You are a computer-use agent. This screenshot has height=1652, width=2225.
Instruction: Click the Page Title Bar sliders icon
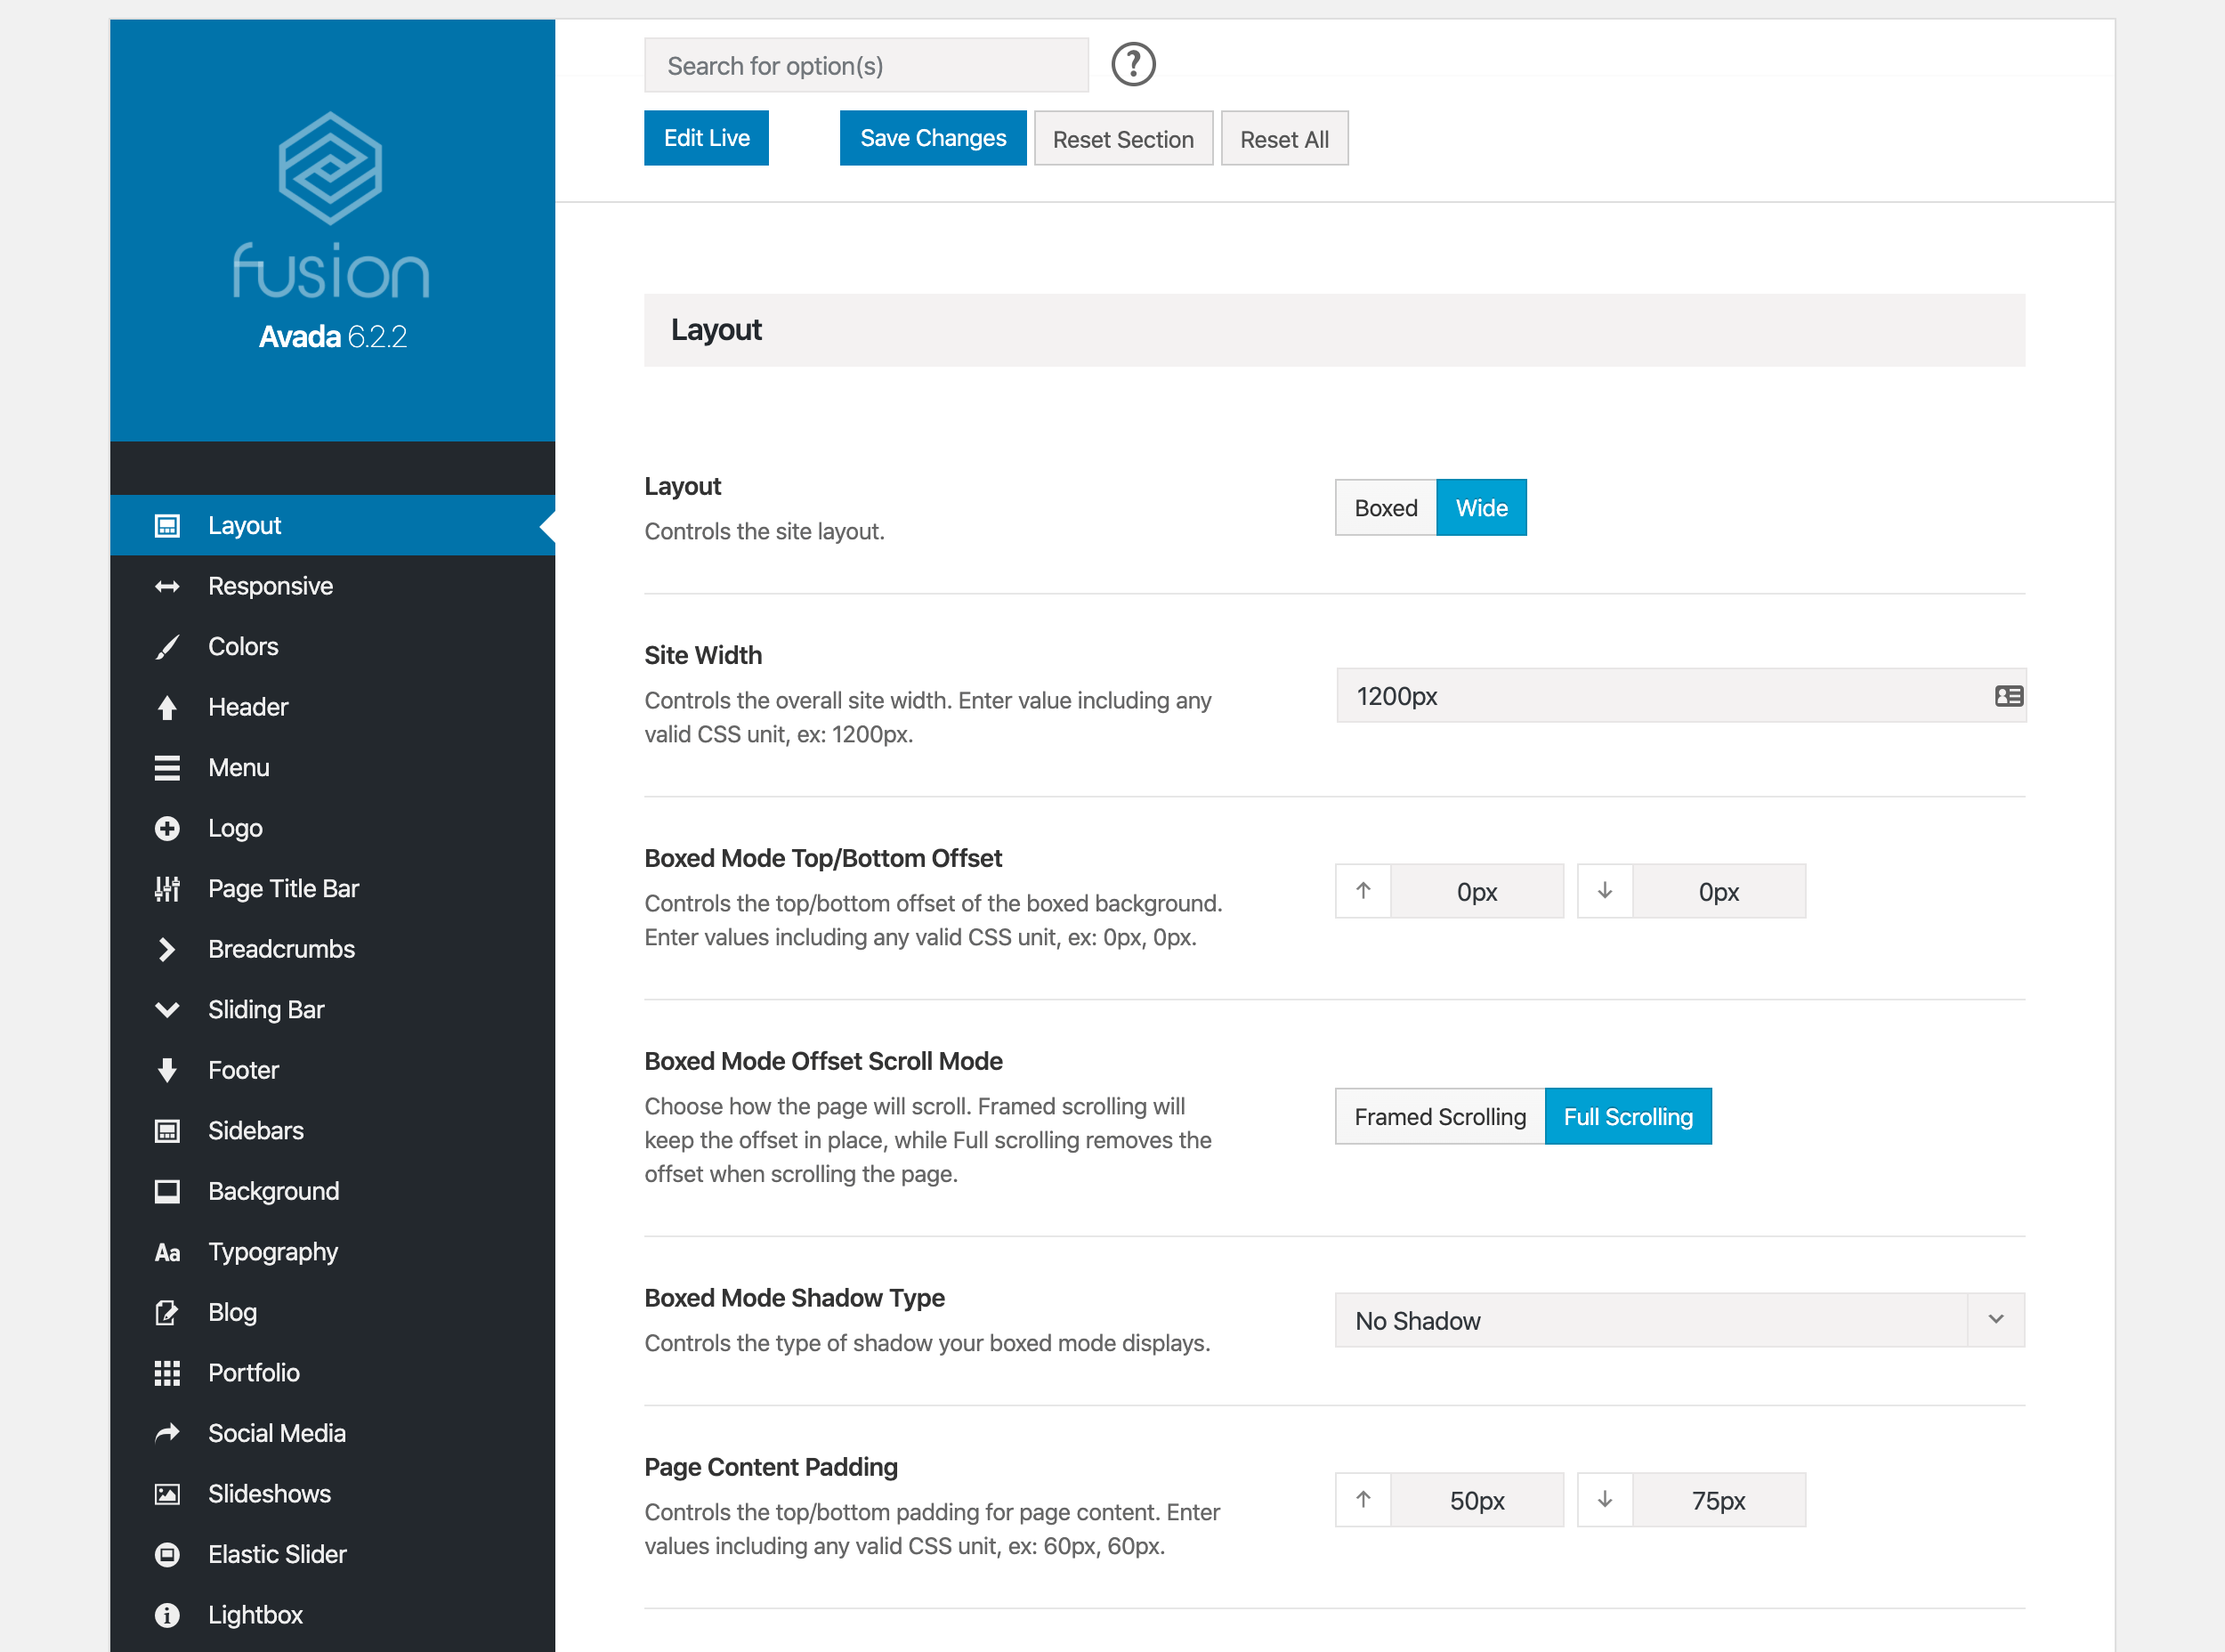click(167, 889)
